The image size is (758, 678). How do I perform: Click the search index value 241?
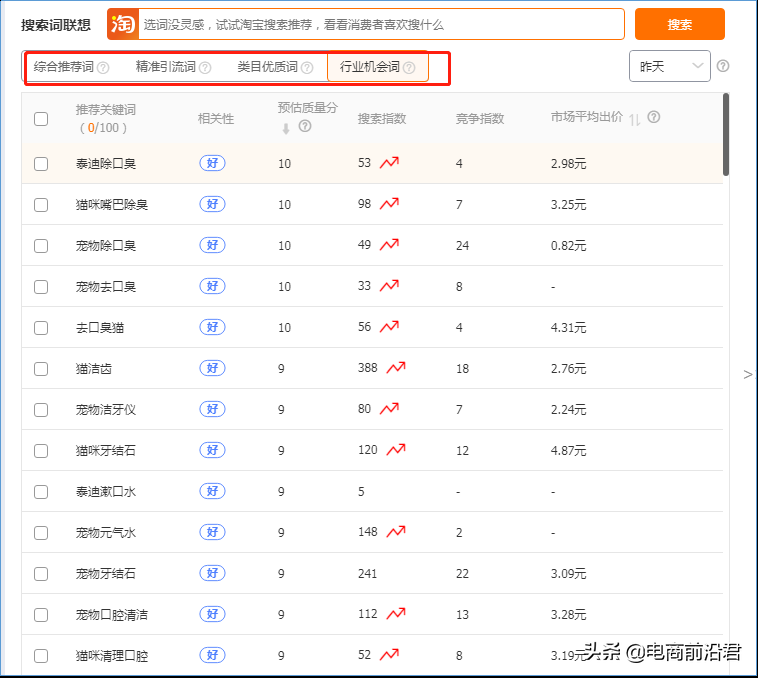[367, 574]
